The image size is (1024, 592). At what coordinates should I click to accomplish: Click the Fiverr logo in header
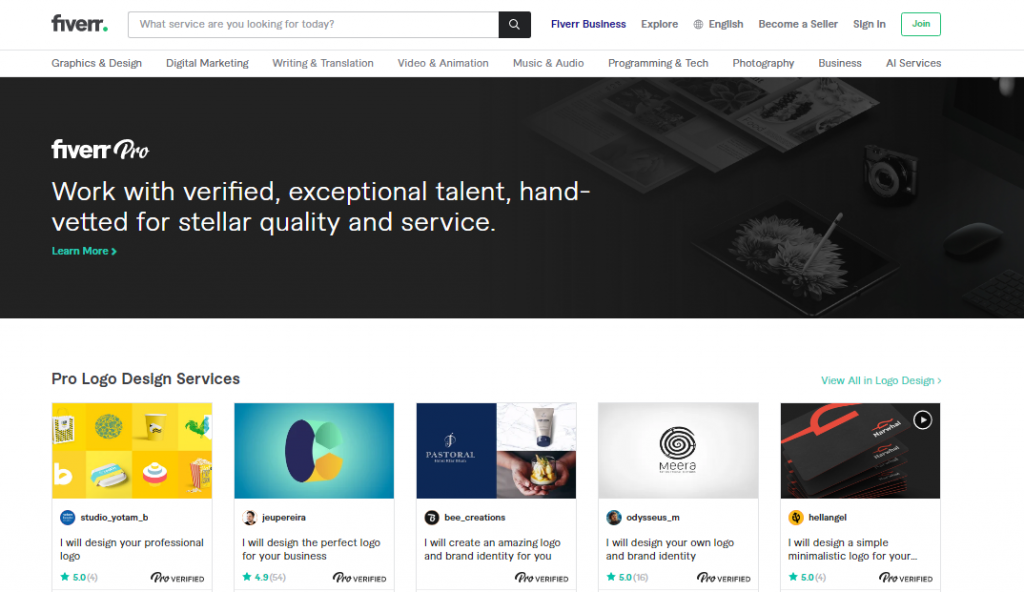click(x=79, y=24)
